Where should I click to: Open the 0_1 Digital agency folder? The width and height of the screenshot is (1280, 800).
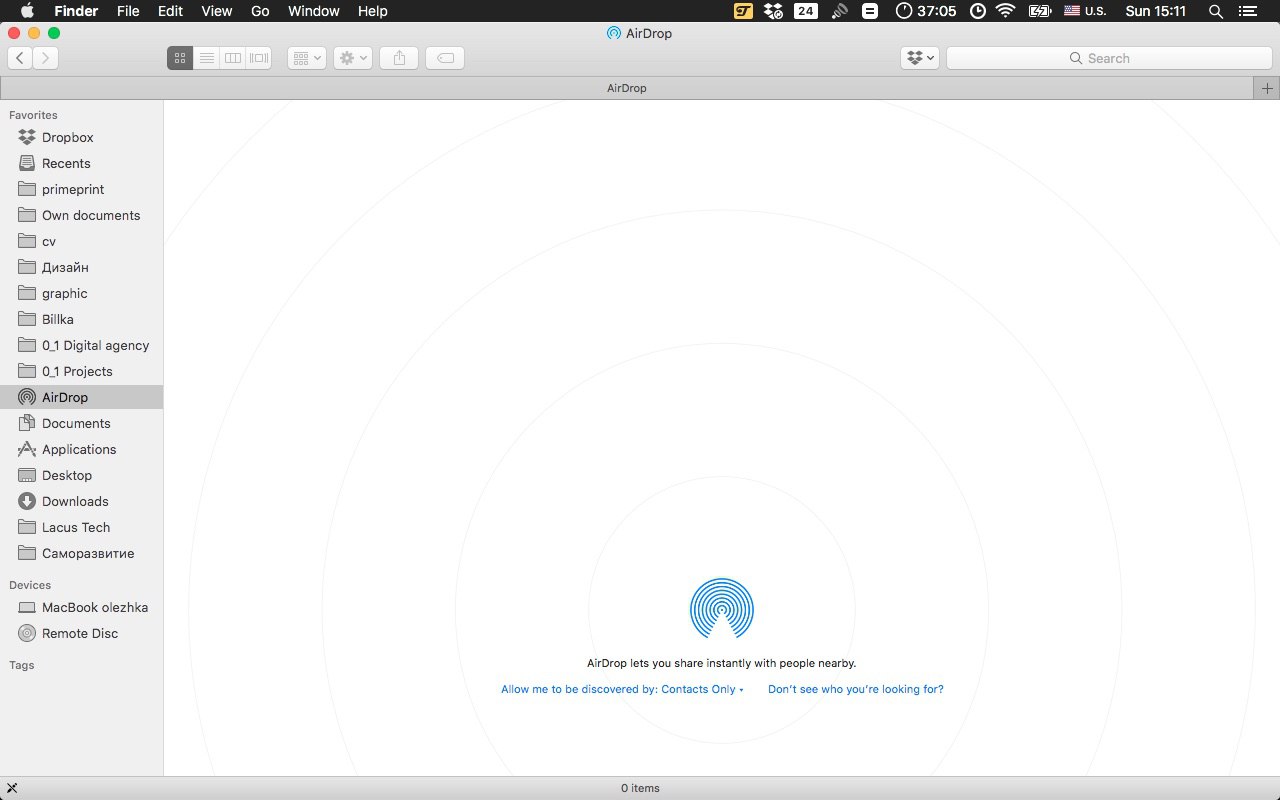tap(81, 345)
